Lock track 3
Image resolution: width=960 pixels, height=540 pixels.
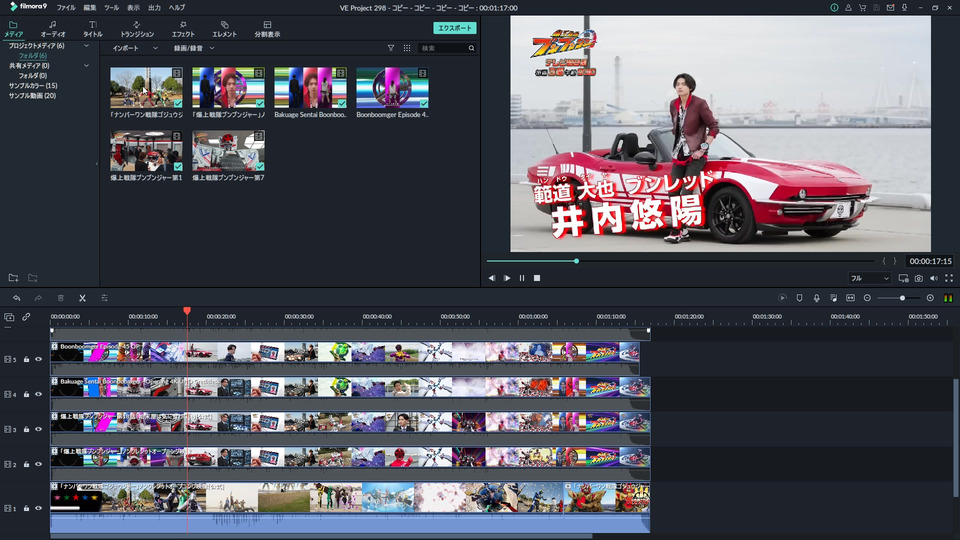[x=26, y=429]
